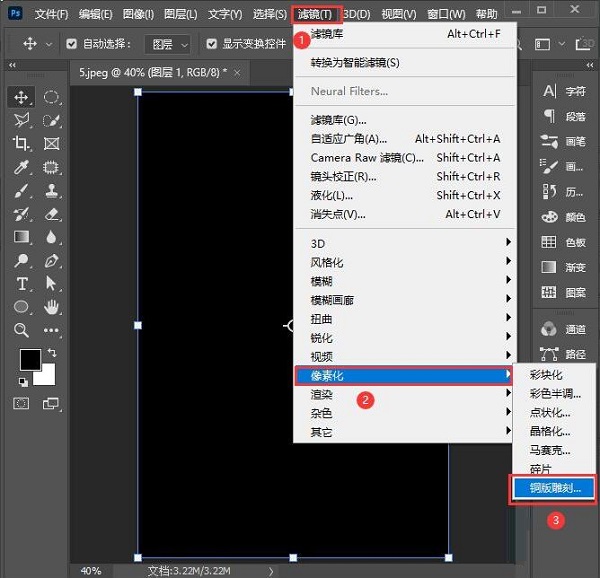Select the Move tool in the toolbox

(21, 98)
